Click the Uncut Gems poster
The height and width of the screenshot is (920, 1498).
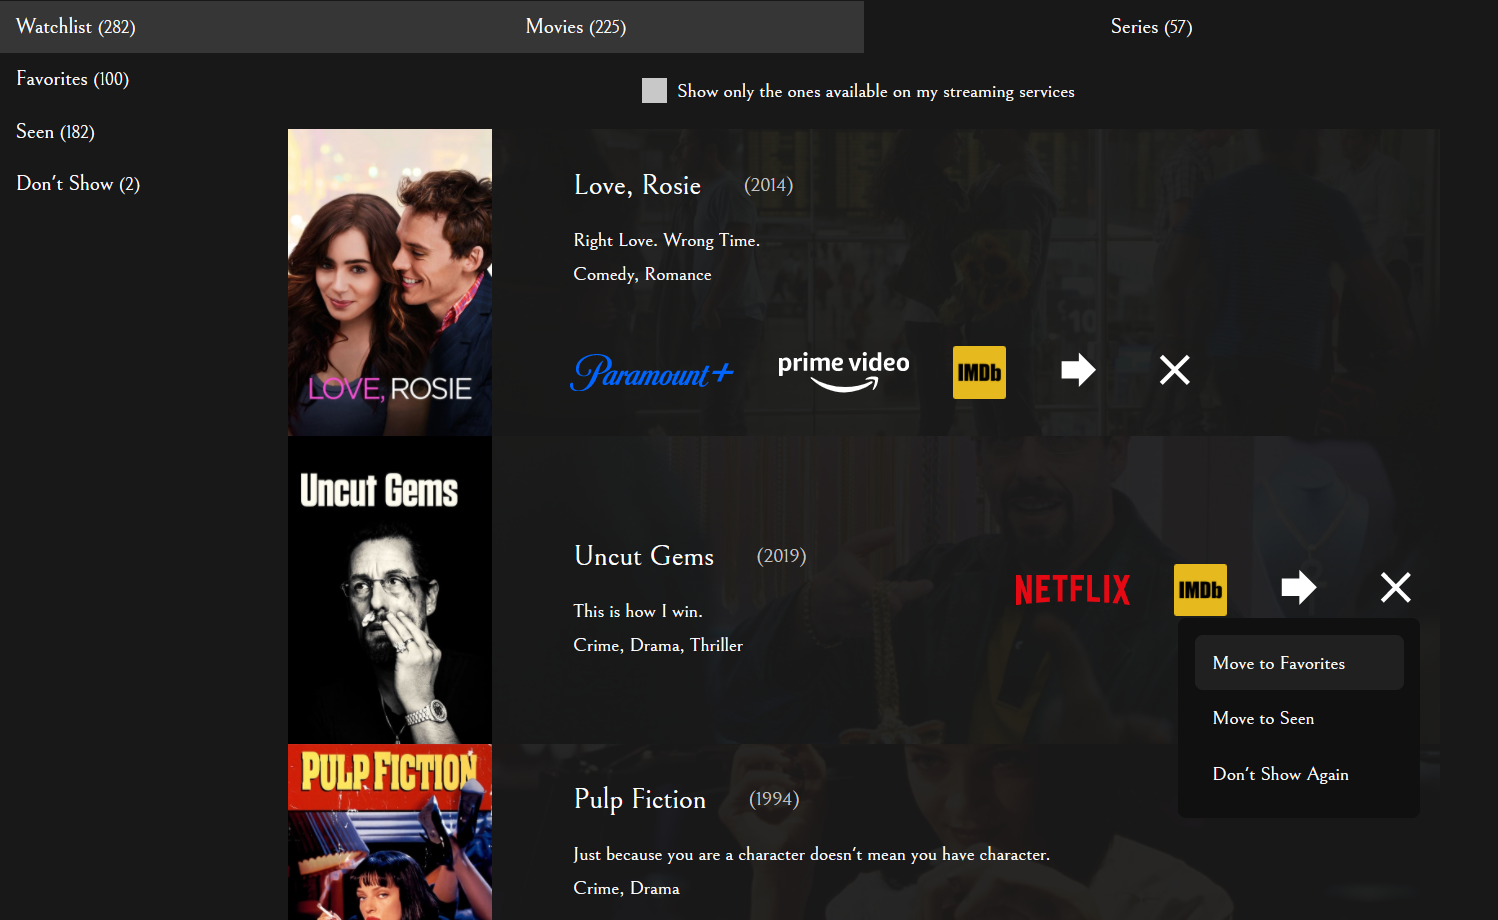(x=389, y=590)
